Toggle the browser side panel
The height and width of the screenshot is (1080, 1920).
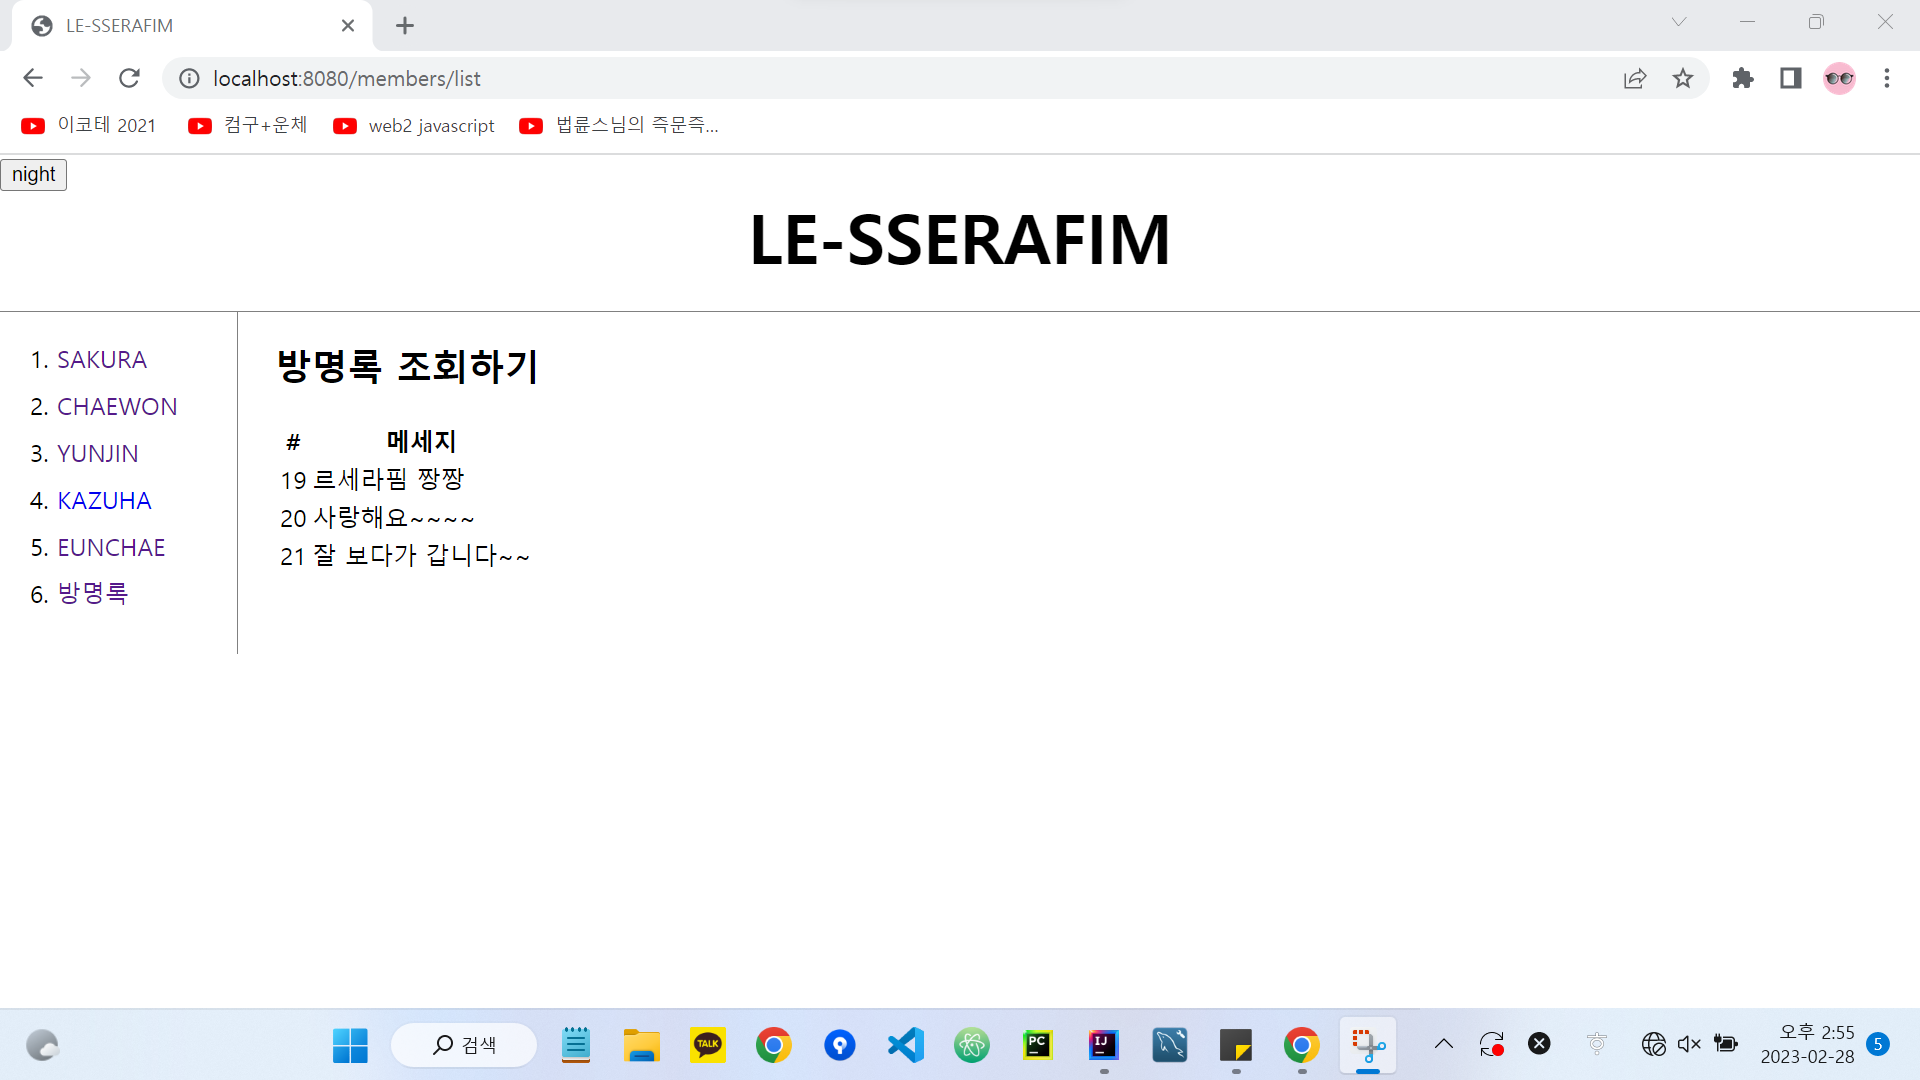pos(1790,78)
